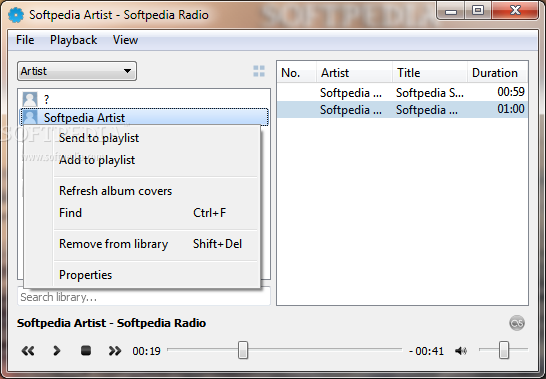Choose Add to playlist
546x379 pixels.
(x=142, y=160)
